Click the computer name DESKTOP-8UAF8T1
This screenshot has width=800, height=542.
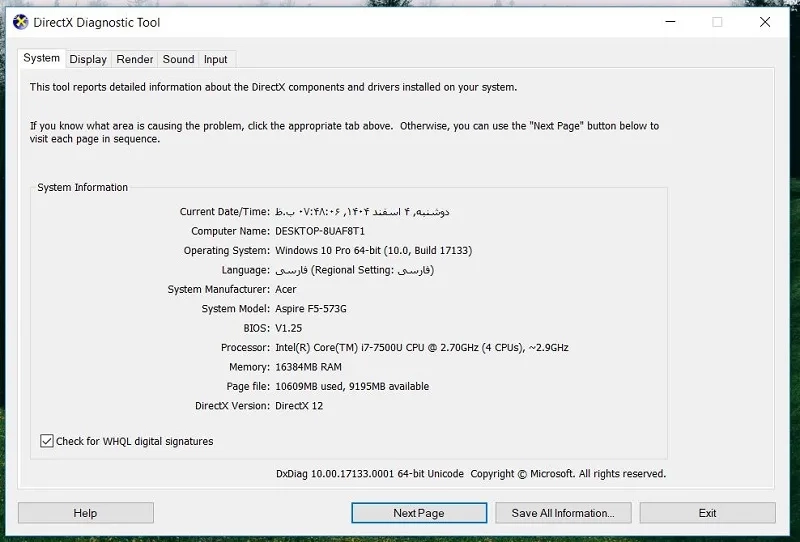pyautogui.click(x=320, y=231)
